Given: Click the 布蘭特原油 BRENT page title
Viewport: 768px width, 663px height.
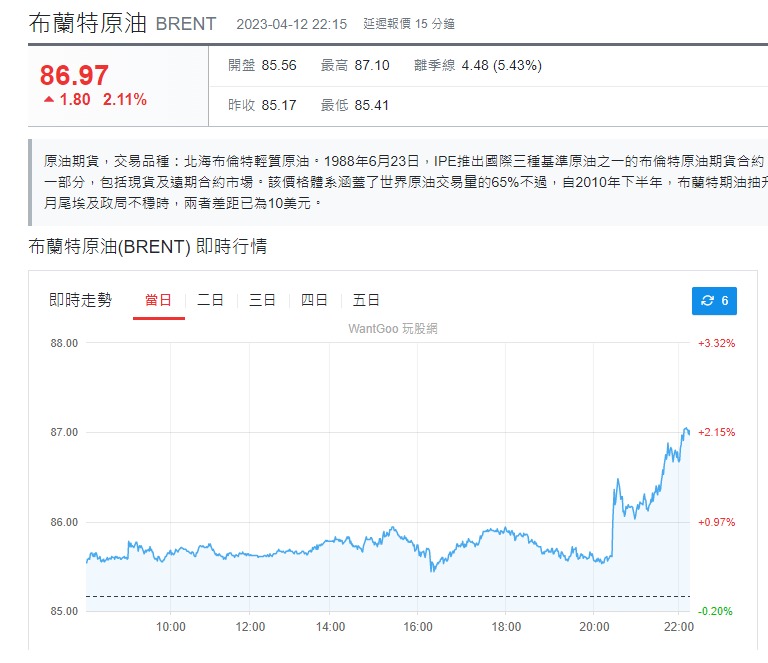Looking at the screenshot, I should [x=122, y=24].
